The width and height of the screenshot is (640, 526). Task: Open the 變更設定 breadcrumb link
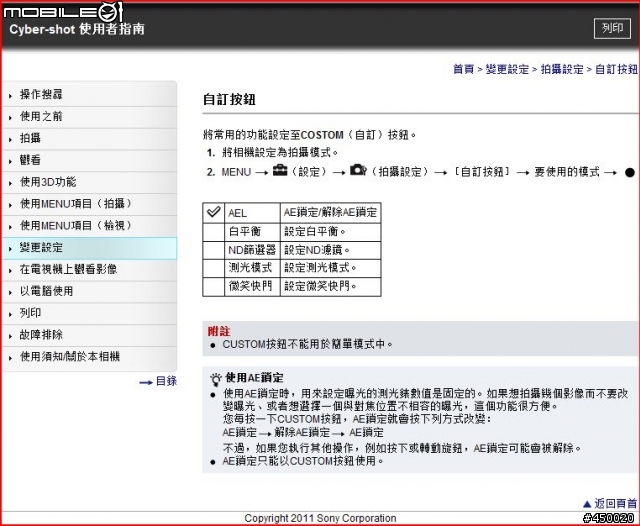click(x=507, y=69)
